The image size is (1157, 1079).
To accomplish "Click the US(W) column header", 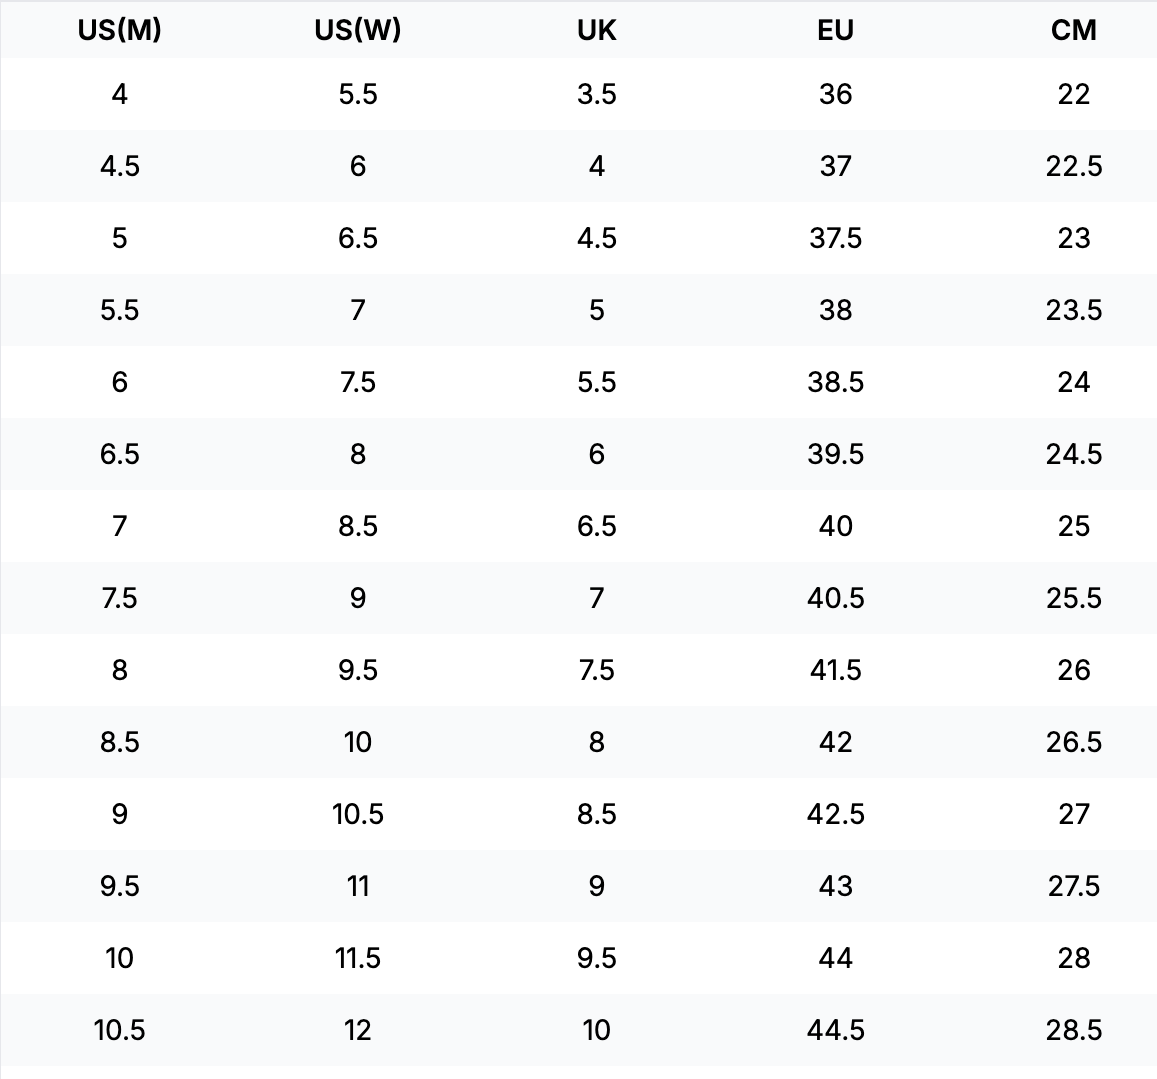I will pos(358,30).
